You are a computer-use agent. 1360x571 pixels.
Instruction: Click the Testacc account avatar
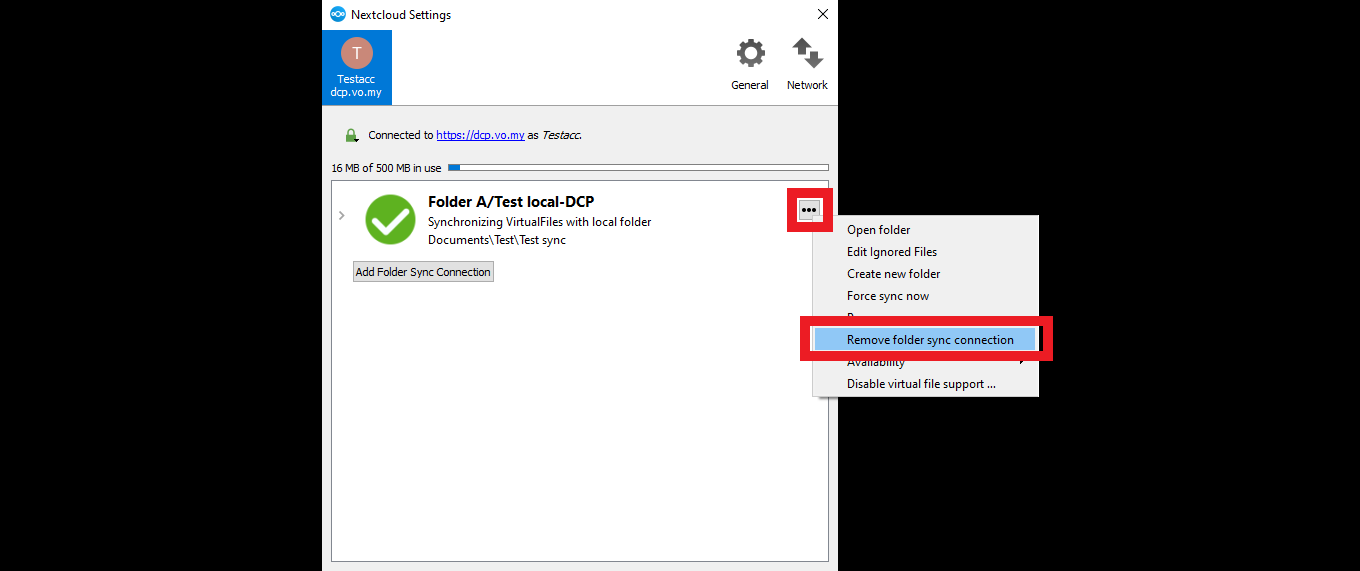pyautogui.click(x=356, y=53)
